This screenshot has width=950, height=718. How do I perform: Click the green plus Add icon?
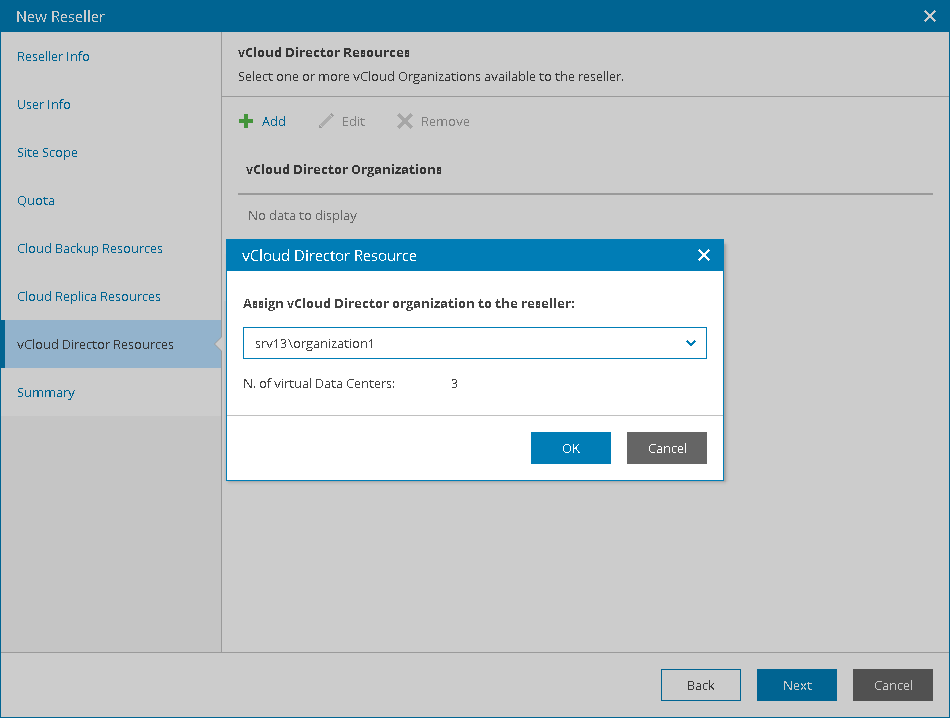246,122
